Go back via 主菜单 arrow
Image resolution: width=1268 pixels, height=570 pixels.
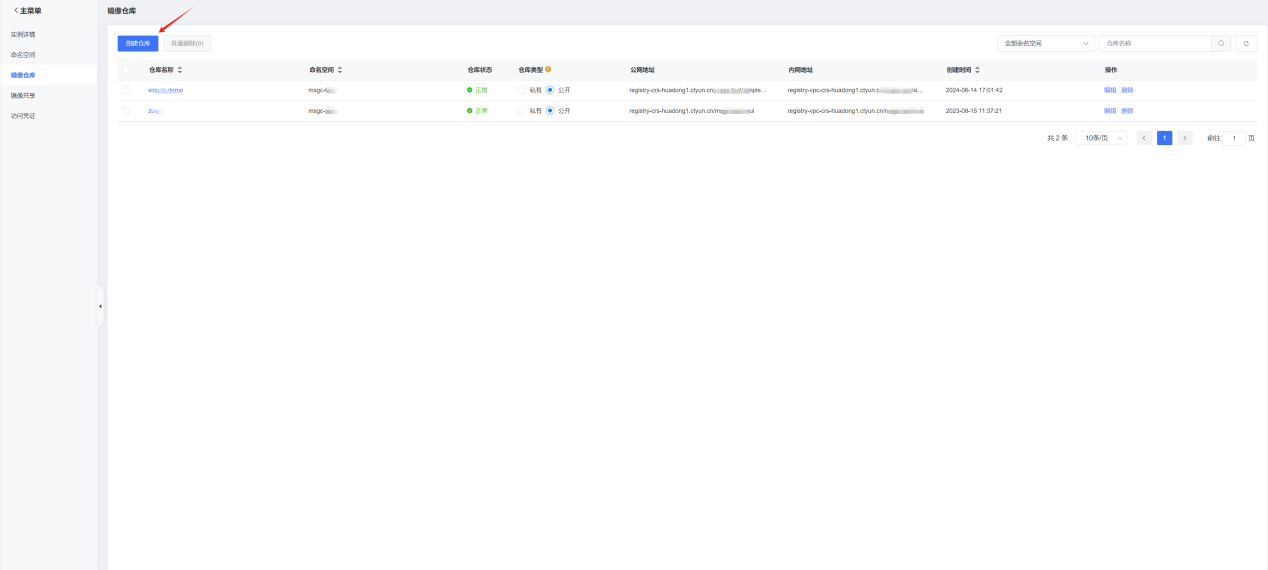(x=16, y=10)
